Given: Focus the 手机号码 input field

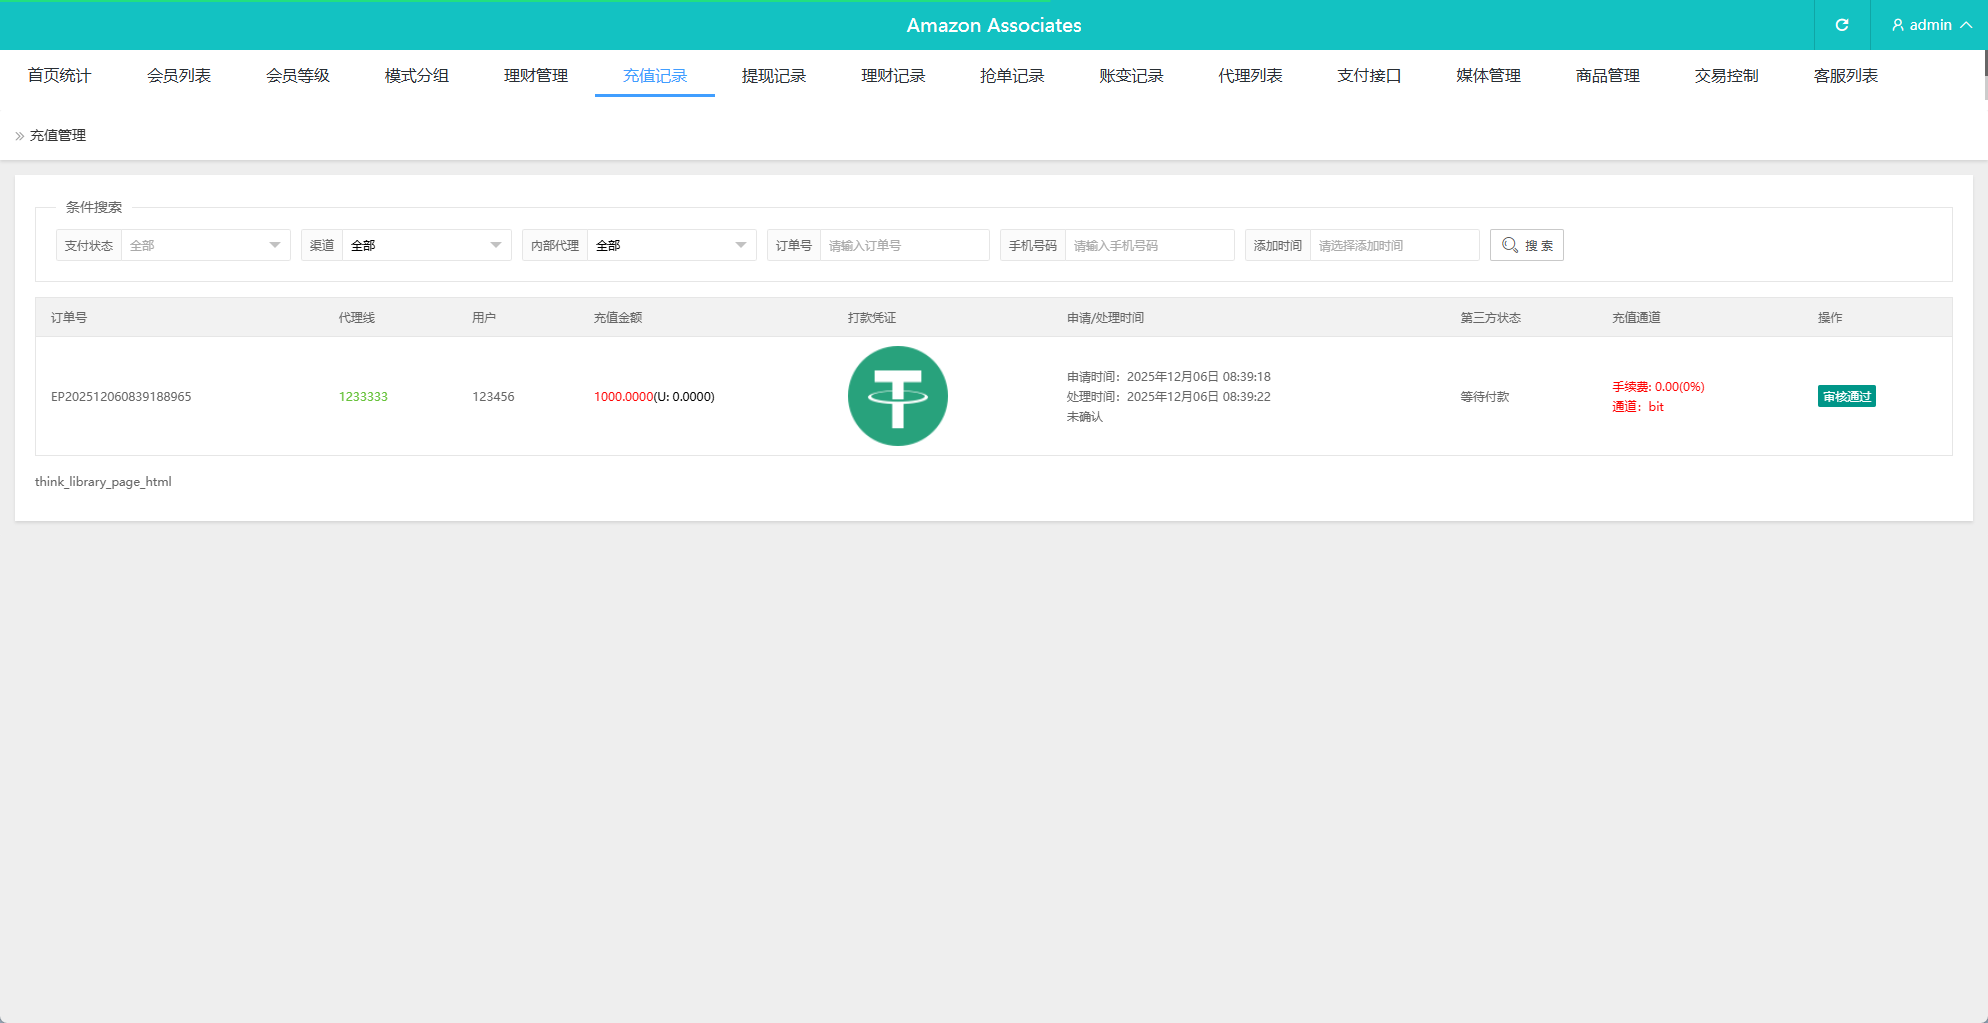Looking at the screenshot, I should click(x=1148, y=245).
